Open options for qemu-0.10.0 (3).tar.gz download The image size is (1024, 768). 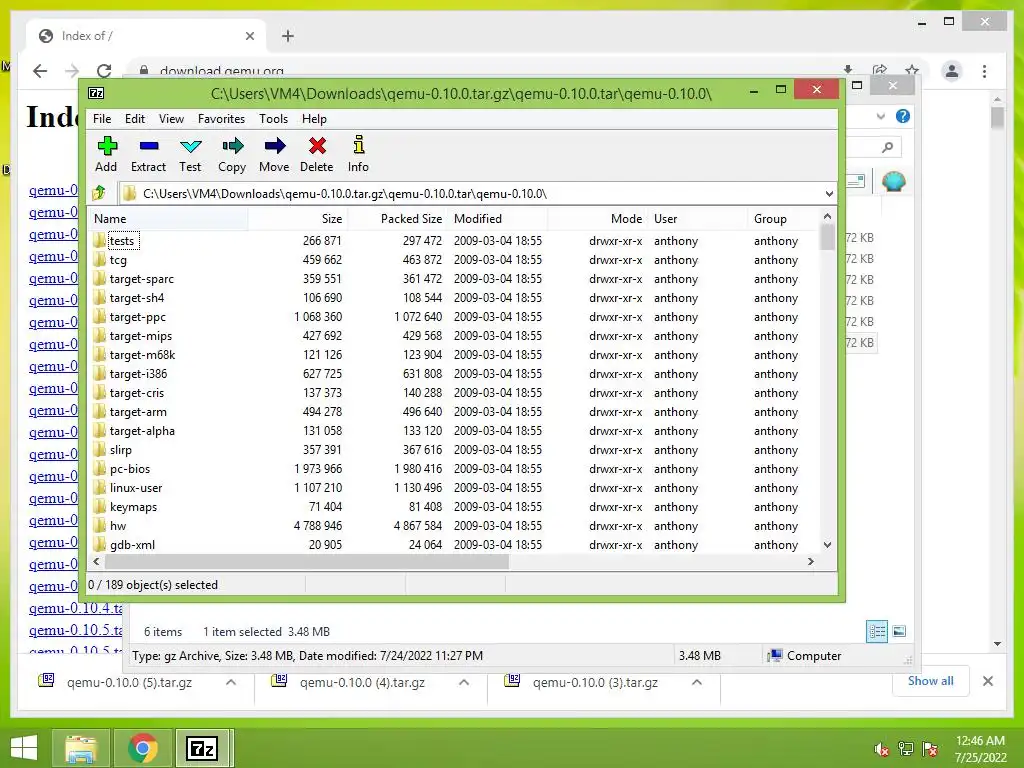pos(697,682)
